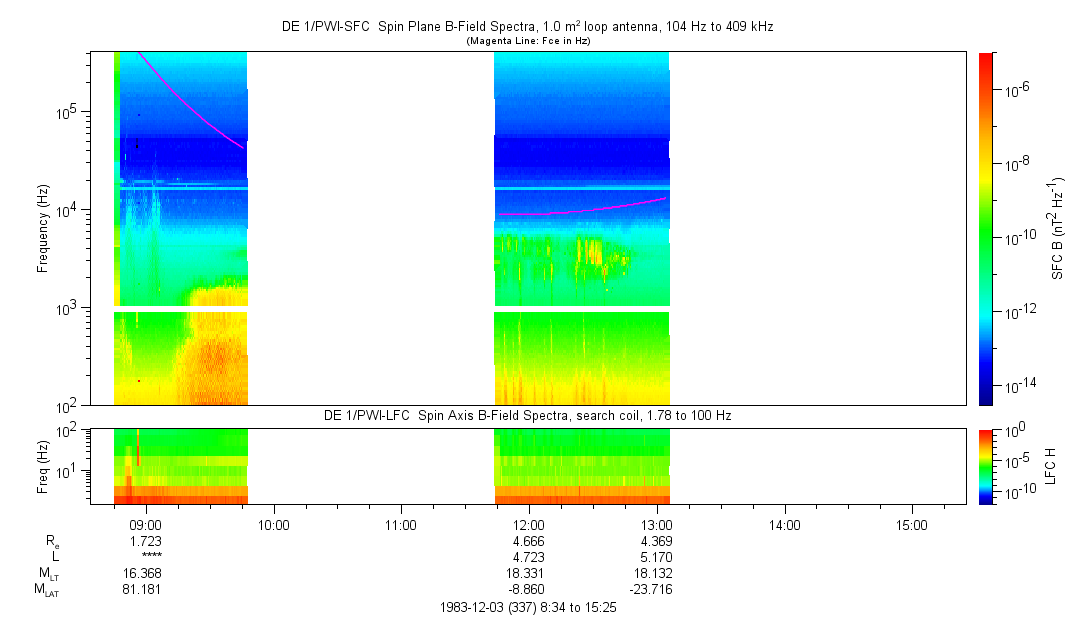1083x620 pixels.
Task: Click the 09:00 time axis tick label
Action: pyautogui.click(x=146, y=524)
